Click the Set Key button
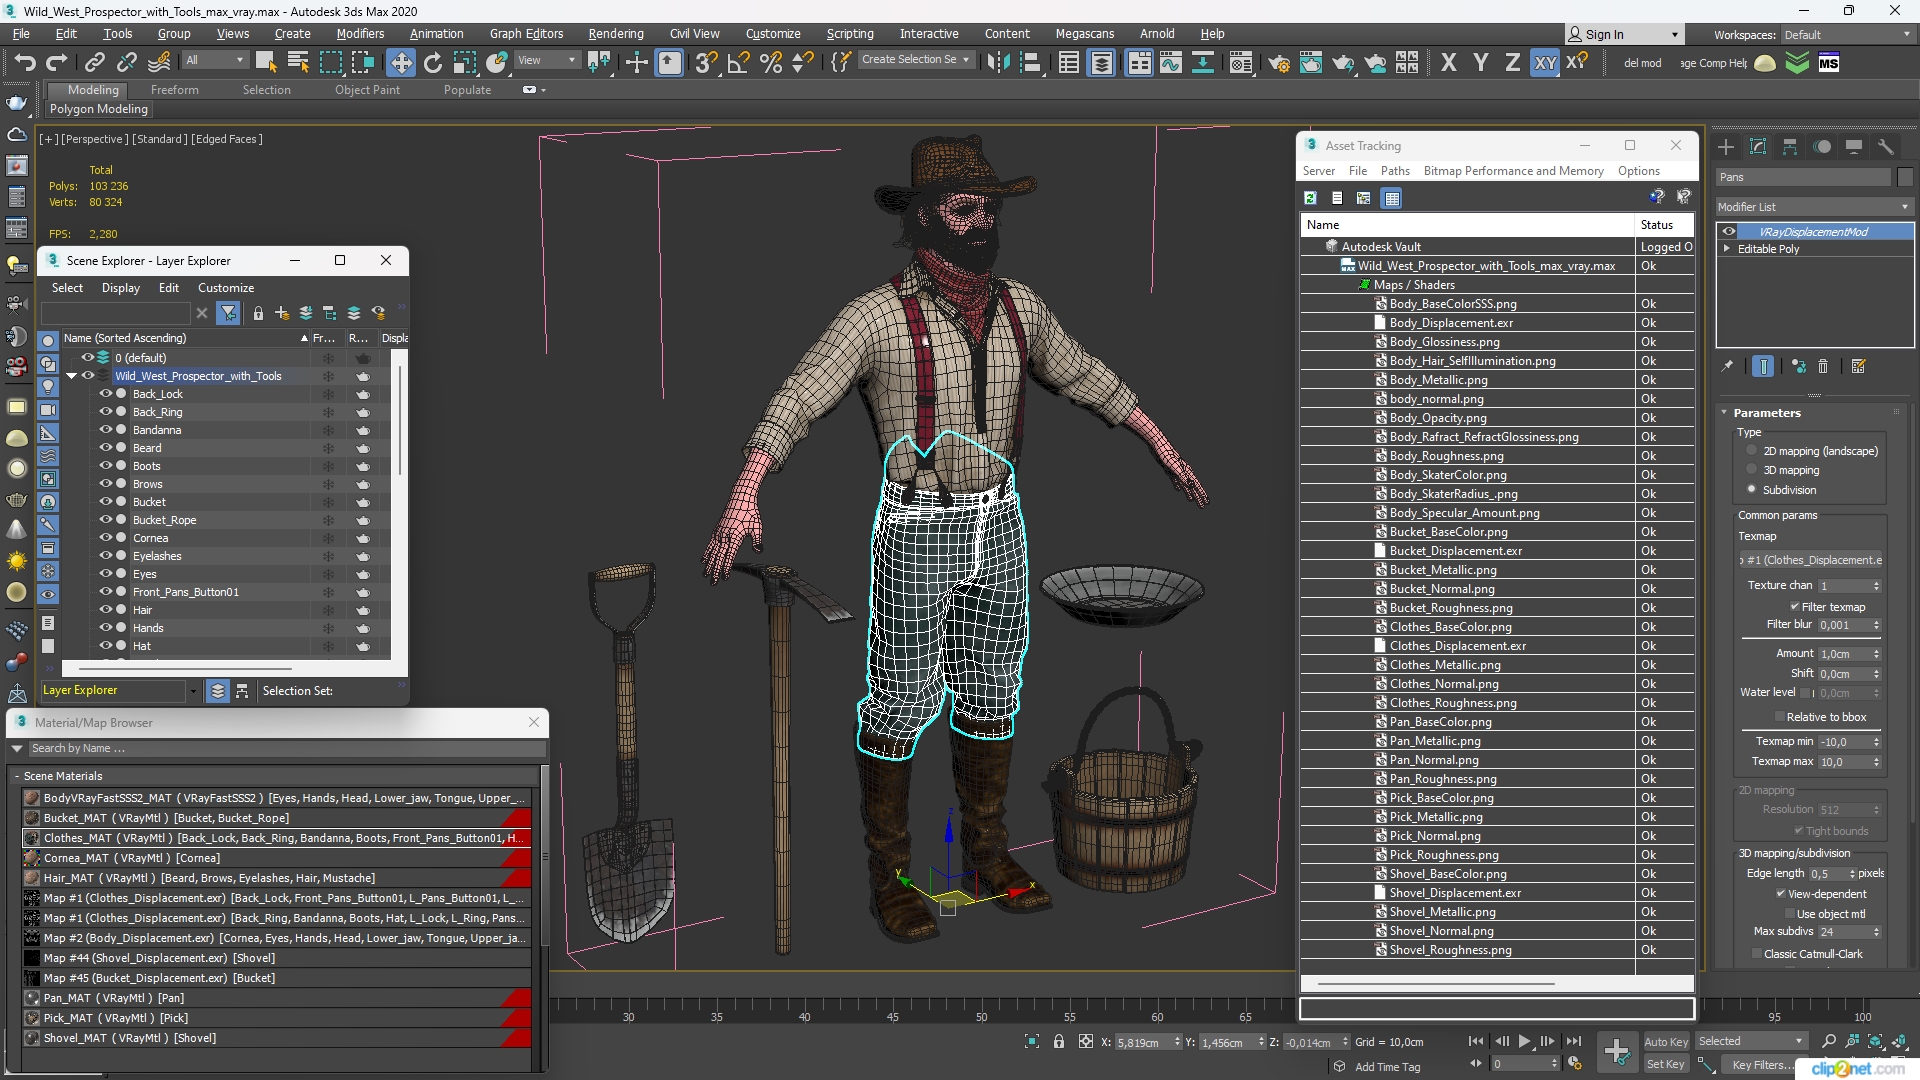Screen dimensions: 1920x1080 [x=1666, y=1064]
